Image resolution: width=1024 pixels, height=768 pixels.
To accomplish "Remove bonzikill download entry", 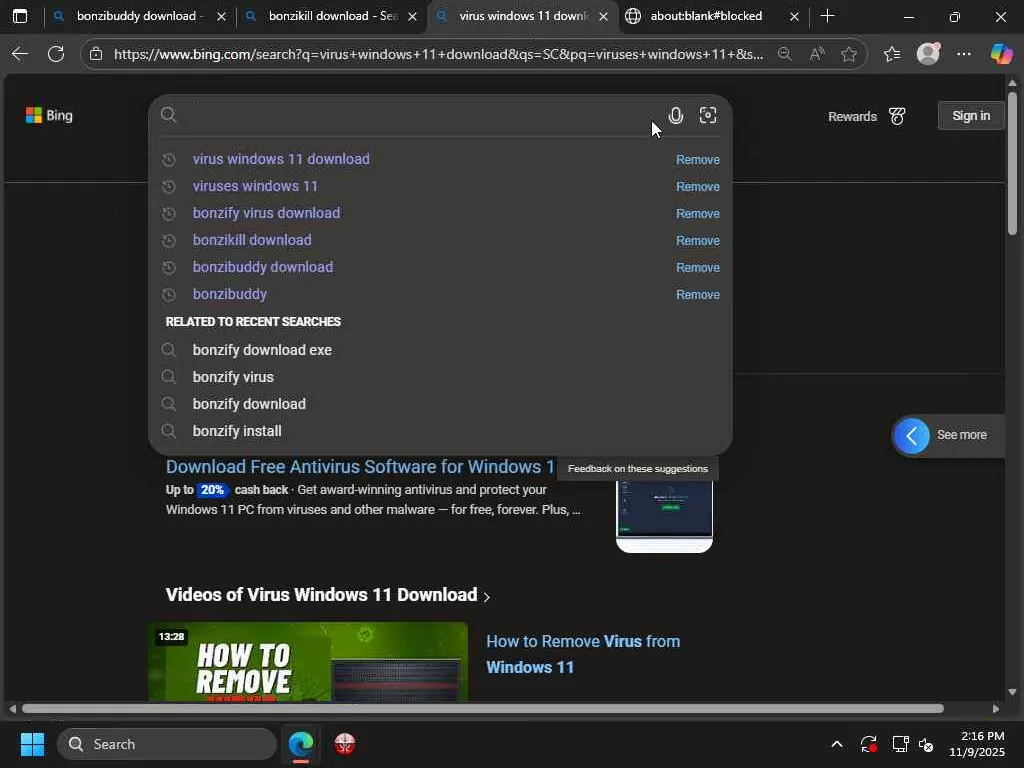I will coord(697,241).
